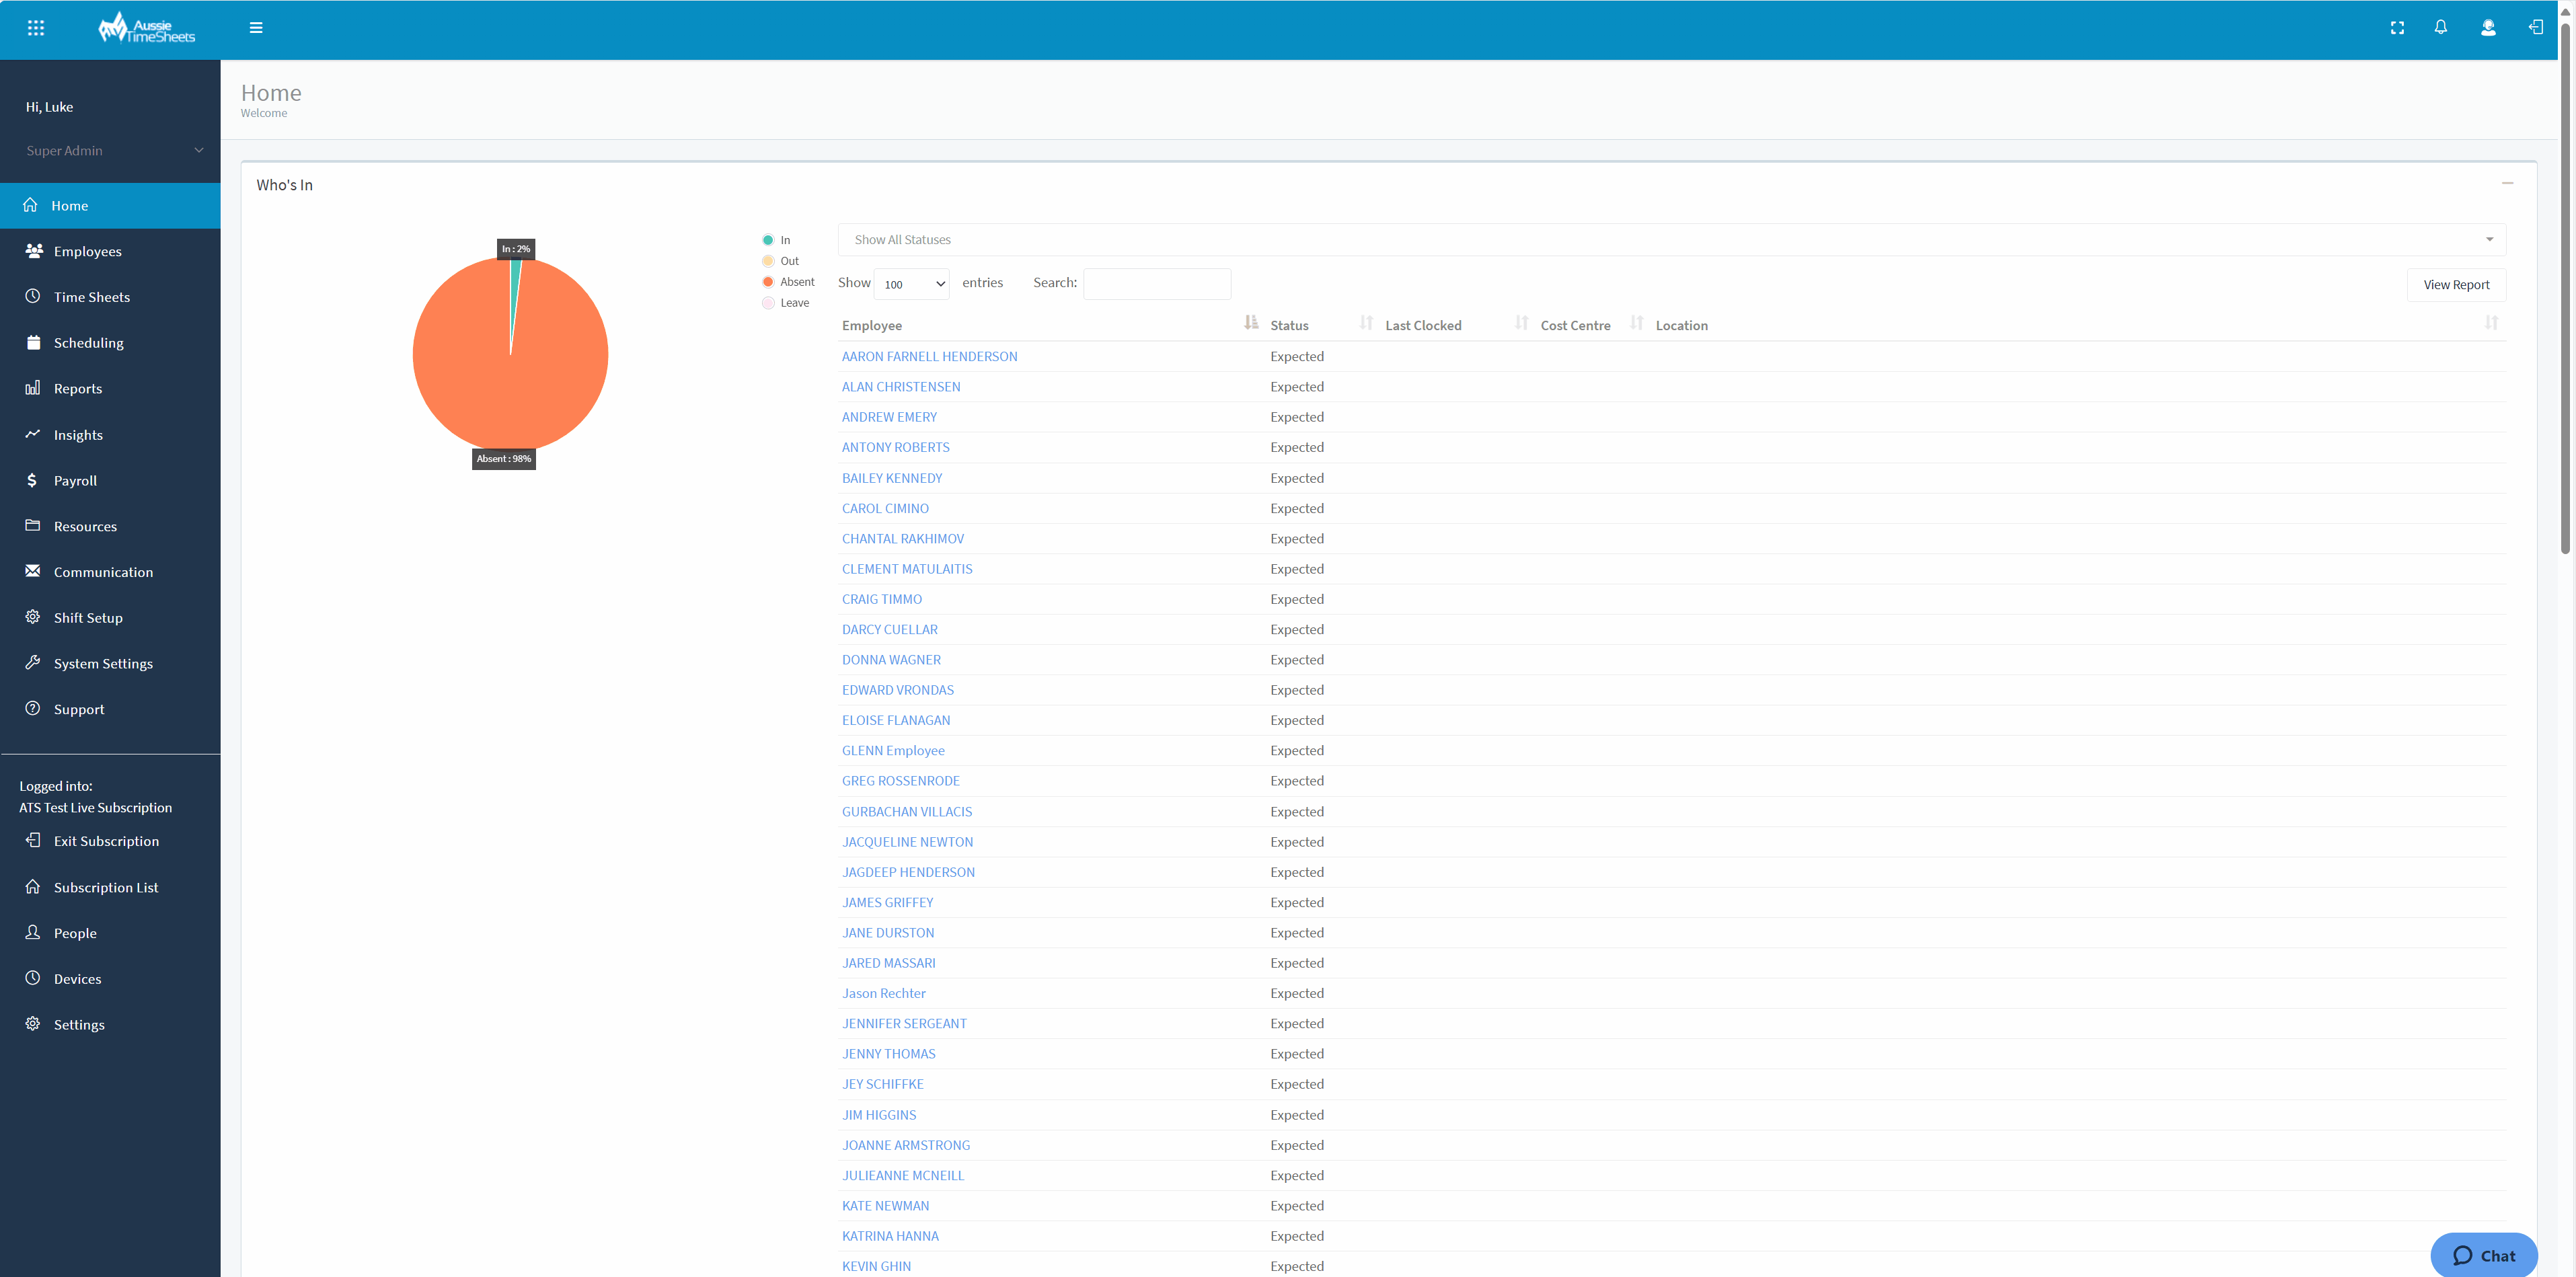Toggle the Absent legend in the pie chart
Image resolution: width=2576 pixels, height=1277 pixels.
767,281
